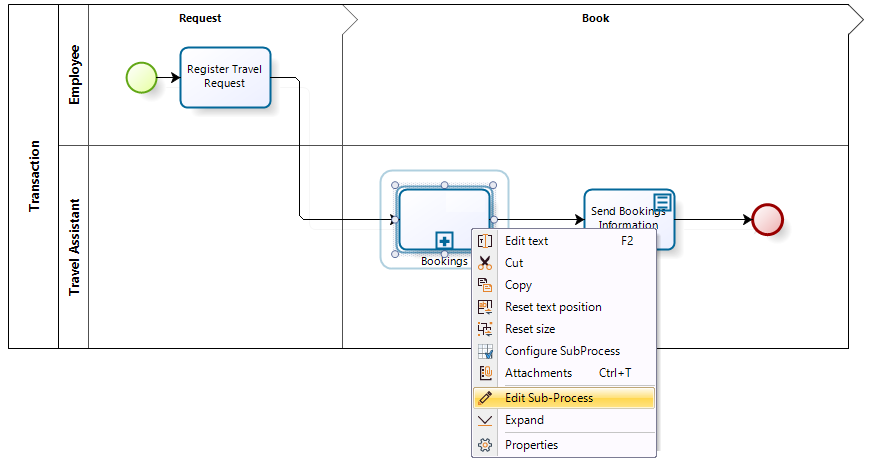Click the Copy icon in context menu

485,285
